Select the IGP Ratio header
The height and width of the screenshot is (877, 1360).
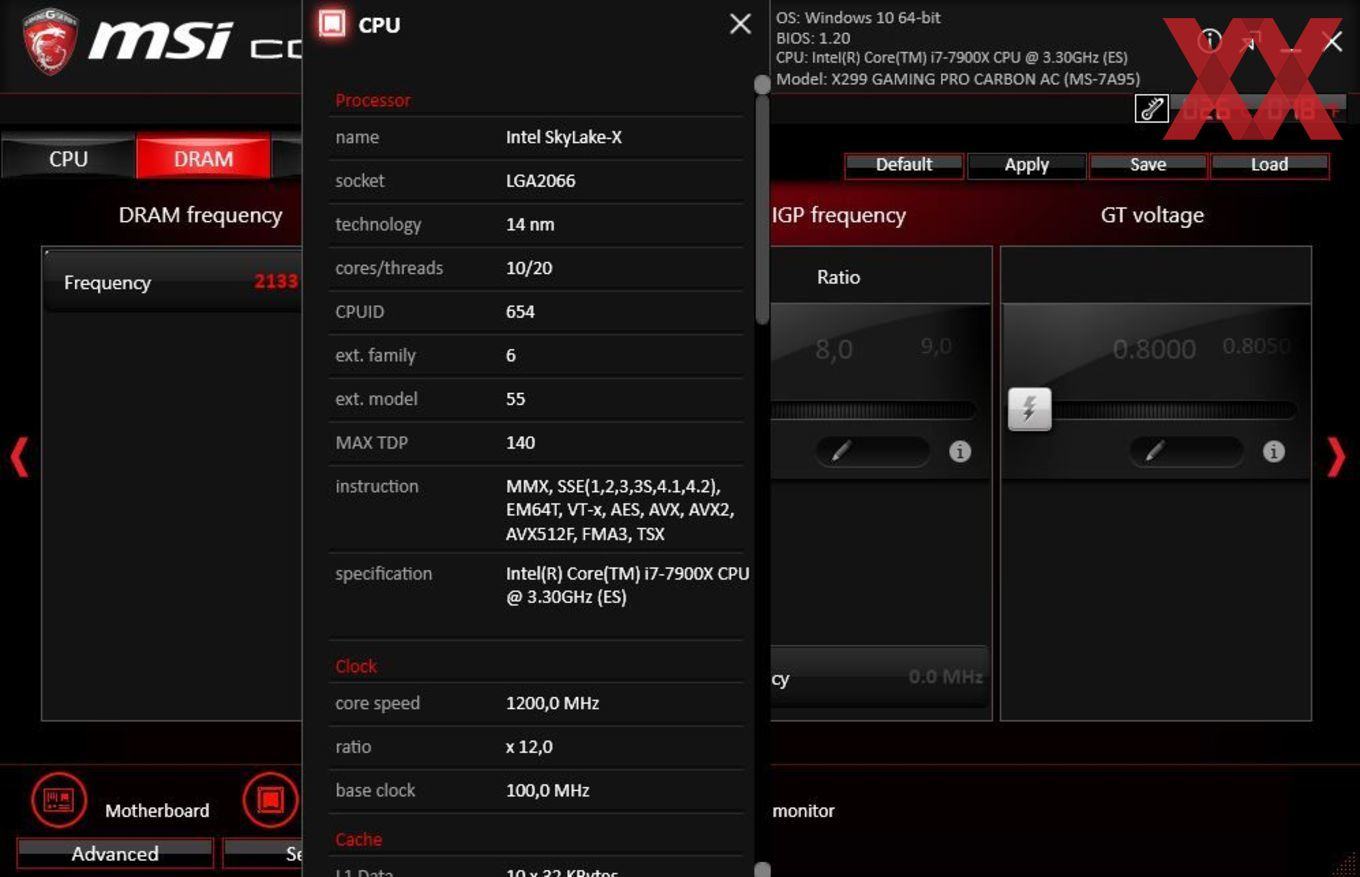[x=838, y=277]
